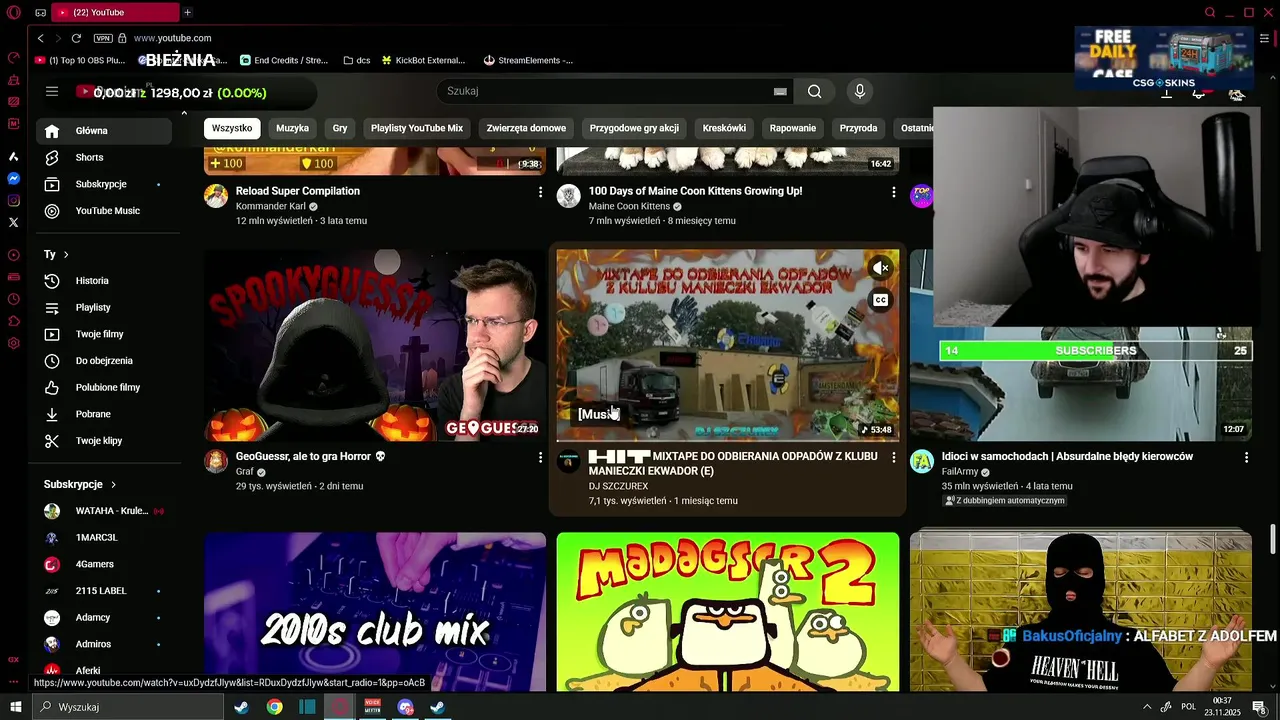Viewport: 1280px width, 720px height.
Task: Open Instagram in Opera sidebar
Action: [x=13, y=200]
